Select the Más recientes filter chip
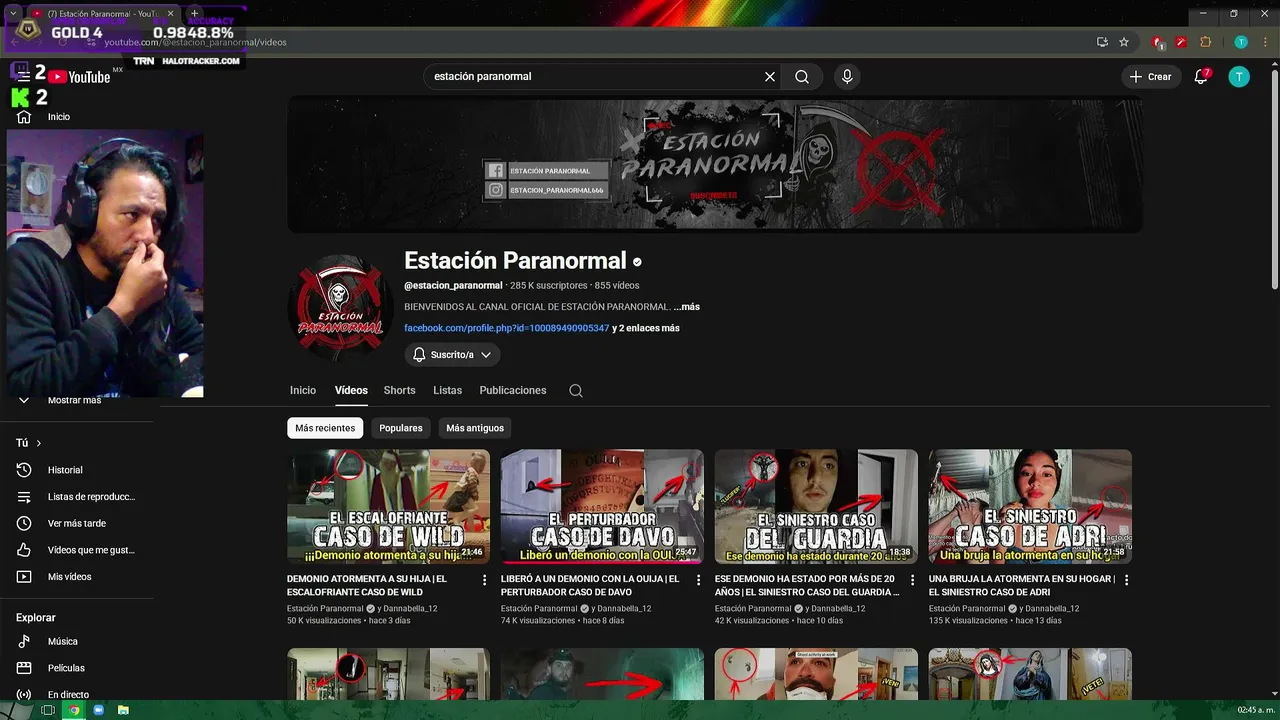Viewport: 1280px width, 720px height. [325, 428]
